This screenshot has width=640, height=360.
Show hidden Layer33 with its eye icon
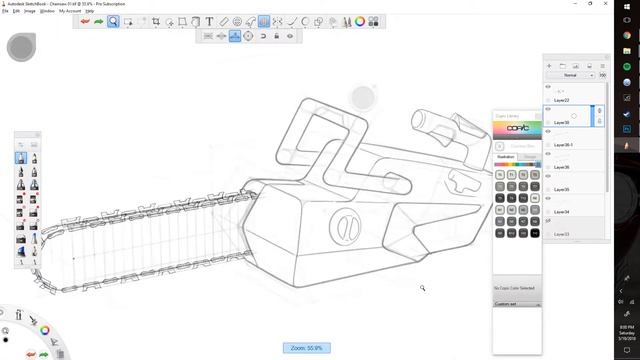[548, 221]
